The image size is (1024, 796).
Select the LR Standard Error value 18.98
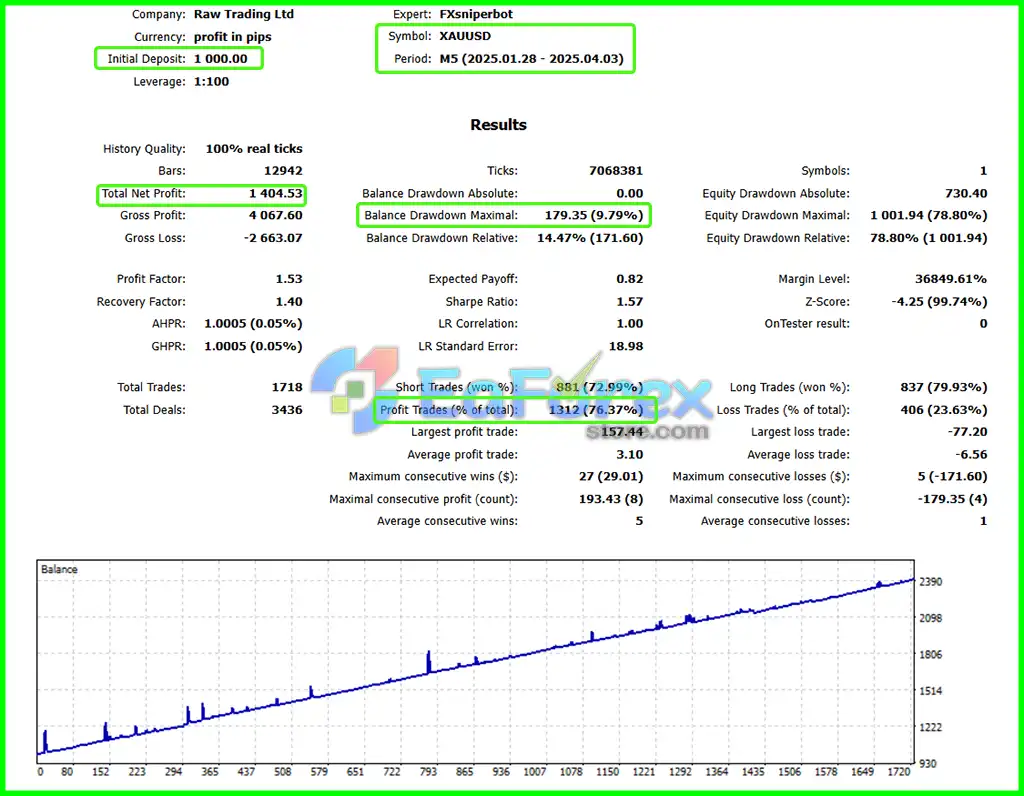click(626, 347)
